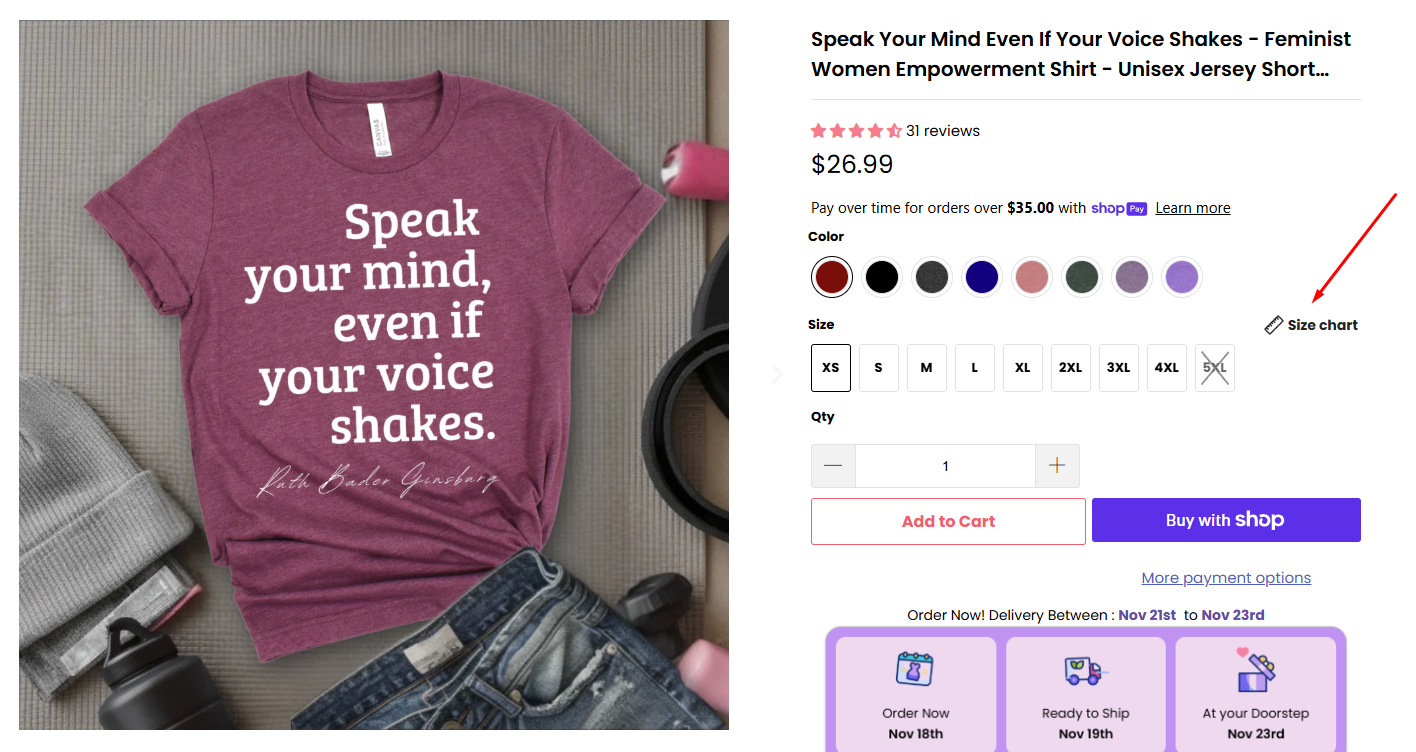Image resolution: width=1416 pixels, height=752 pixels.
Task: Open More payment options link
Action: [1226, 578]
